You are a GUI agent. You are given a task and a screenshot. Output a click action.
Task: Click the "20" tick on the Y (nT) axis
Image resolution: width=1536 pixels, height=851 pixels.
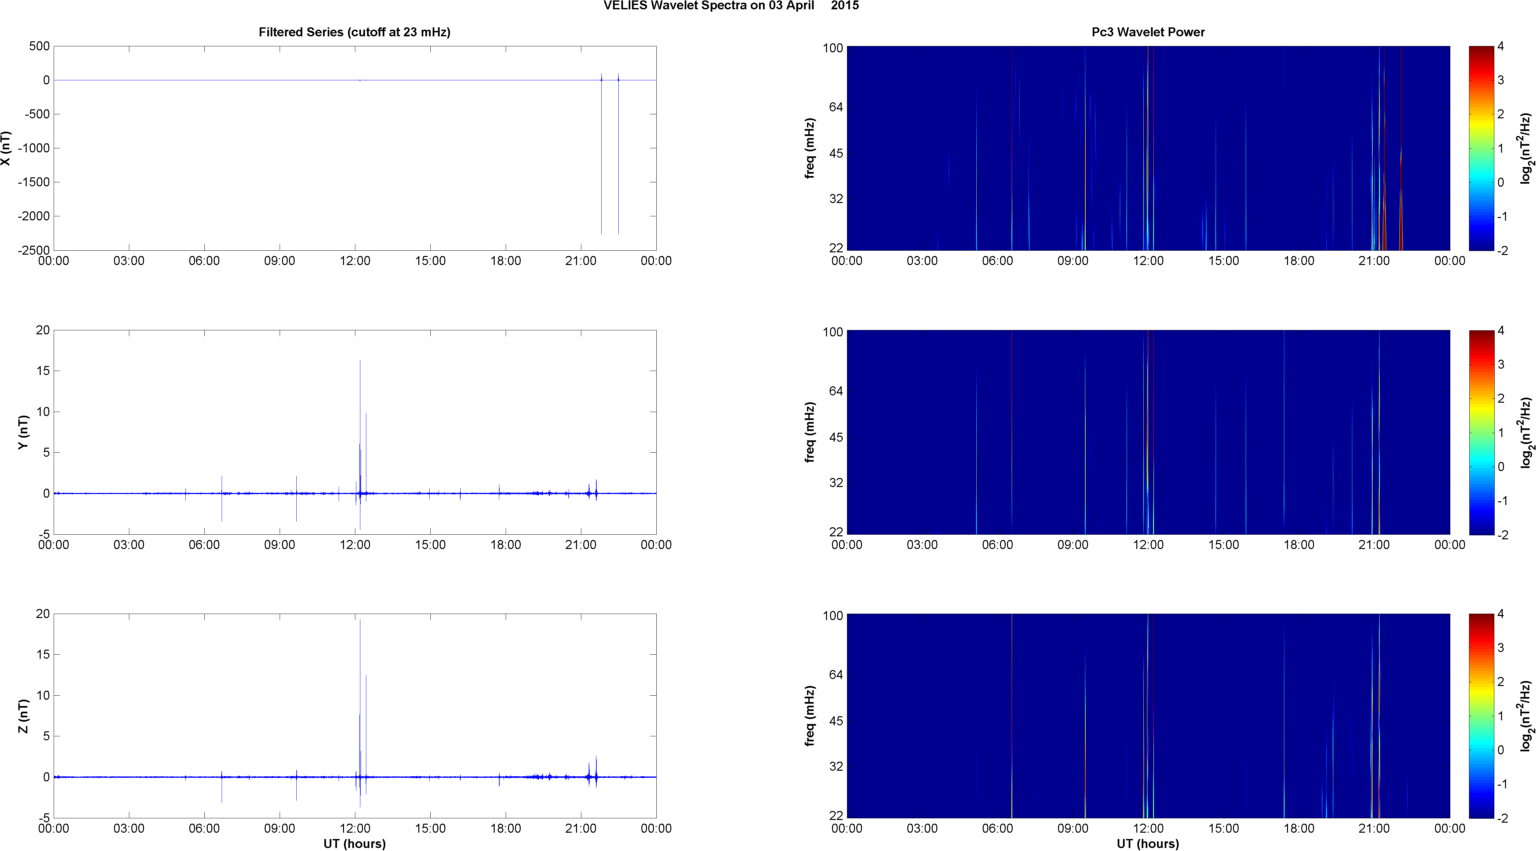43,330
